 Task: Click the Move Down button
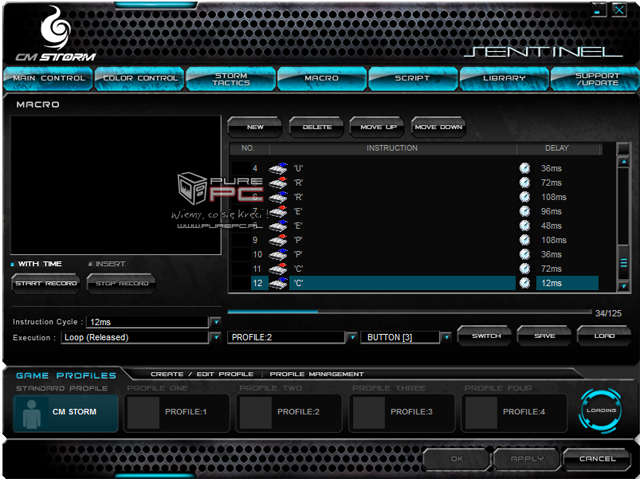point(438,127)
